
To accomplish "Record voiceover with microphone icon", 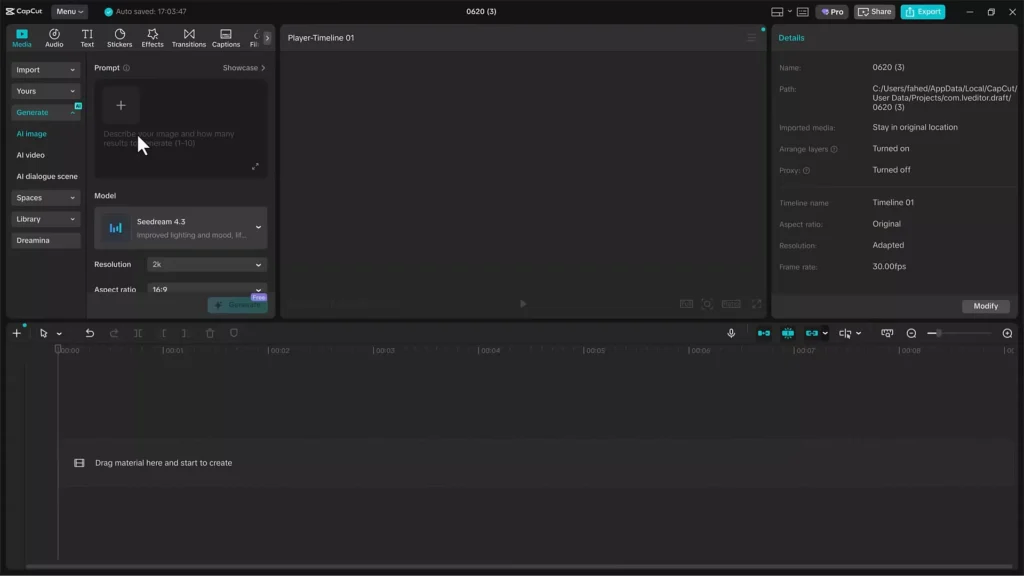I will tap(731, 333).
